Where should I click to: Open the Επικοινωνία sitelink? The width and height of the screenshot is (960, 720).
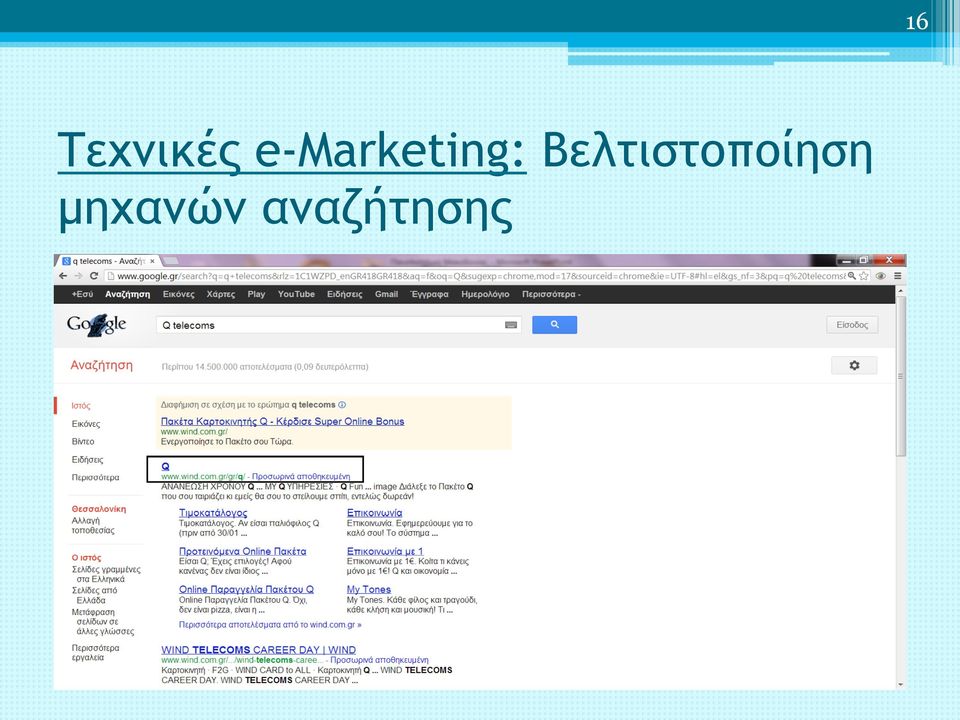point(375,512)
